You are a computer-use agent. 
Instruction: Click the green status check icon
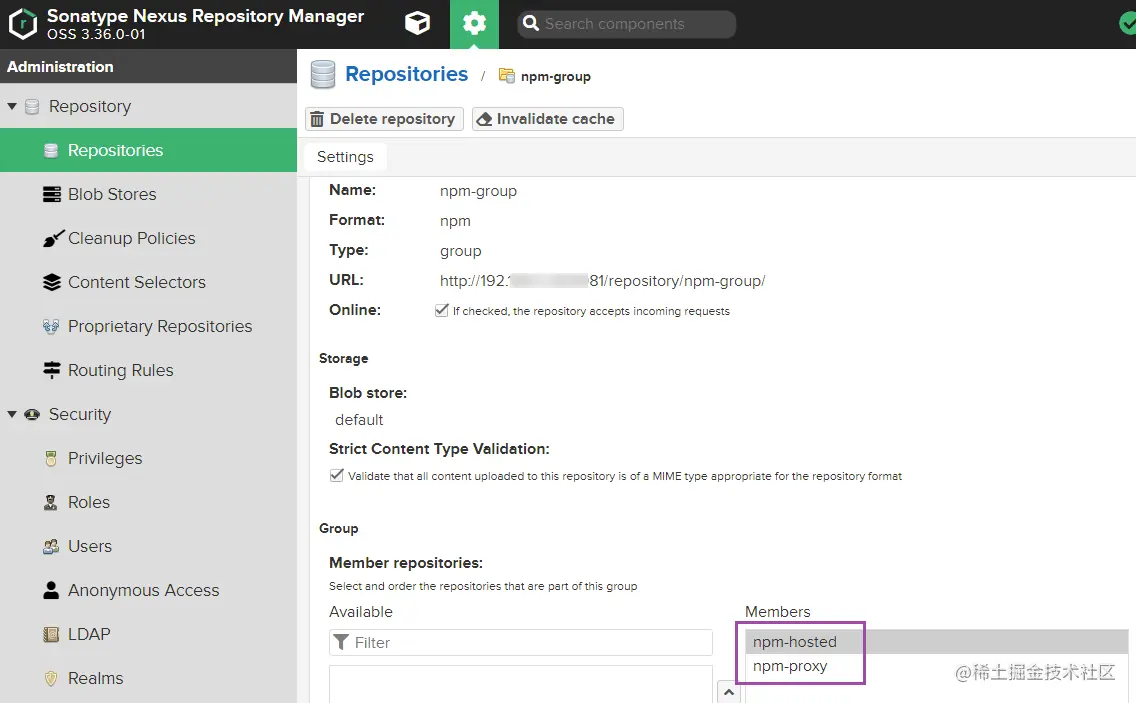[x=1127, y=24]
